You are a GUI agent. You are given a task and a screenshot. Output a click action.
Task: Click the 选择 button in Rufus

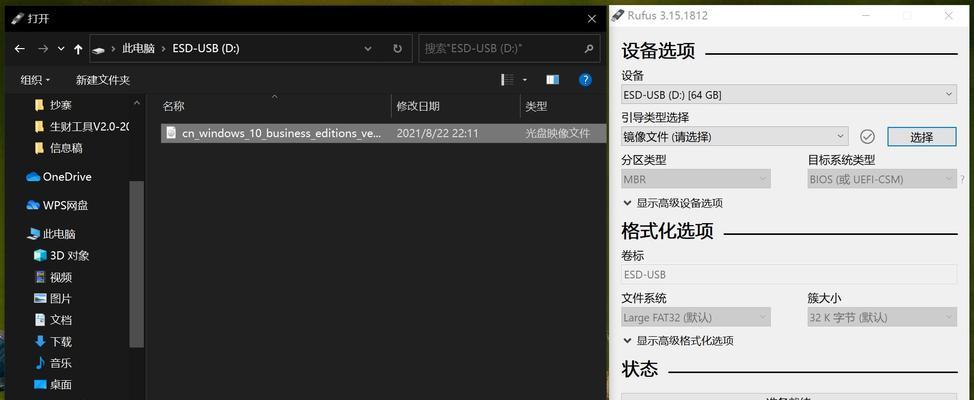922,137
